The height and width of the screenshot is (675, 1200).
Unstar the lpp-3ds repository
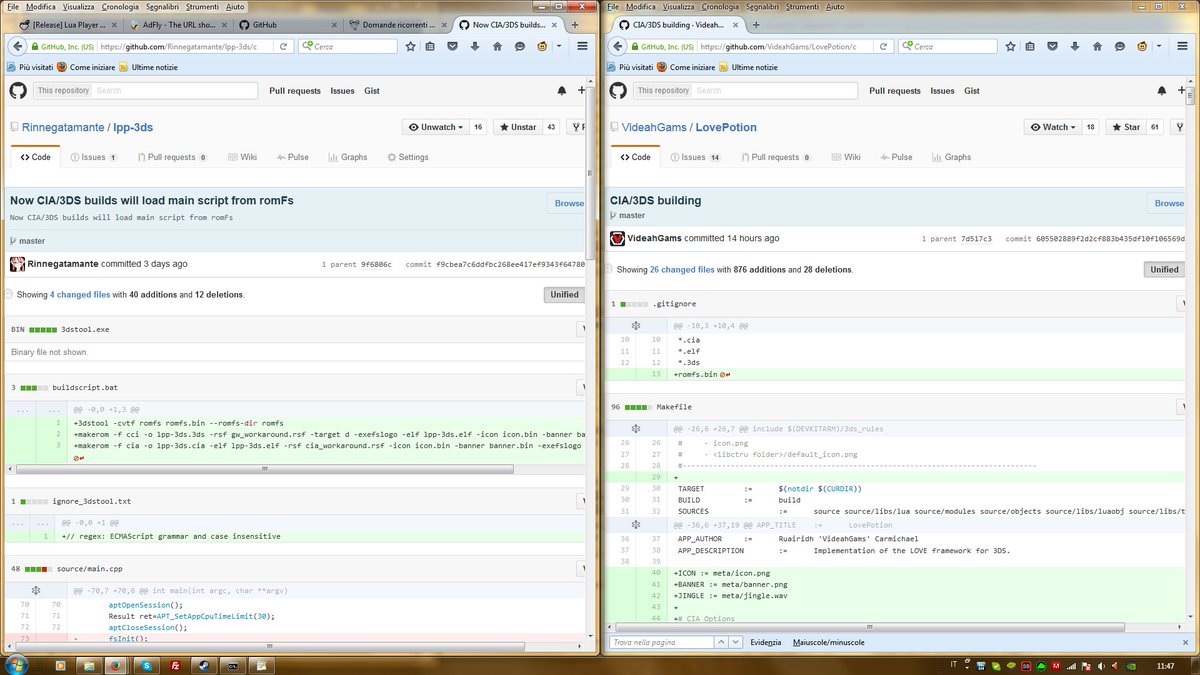[x=517, y=127]
